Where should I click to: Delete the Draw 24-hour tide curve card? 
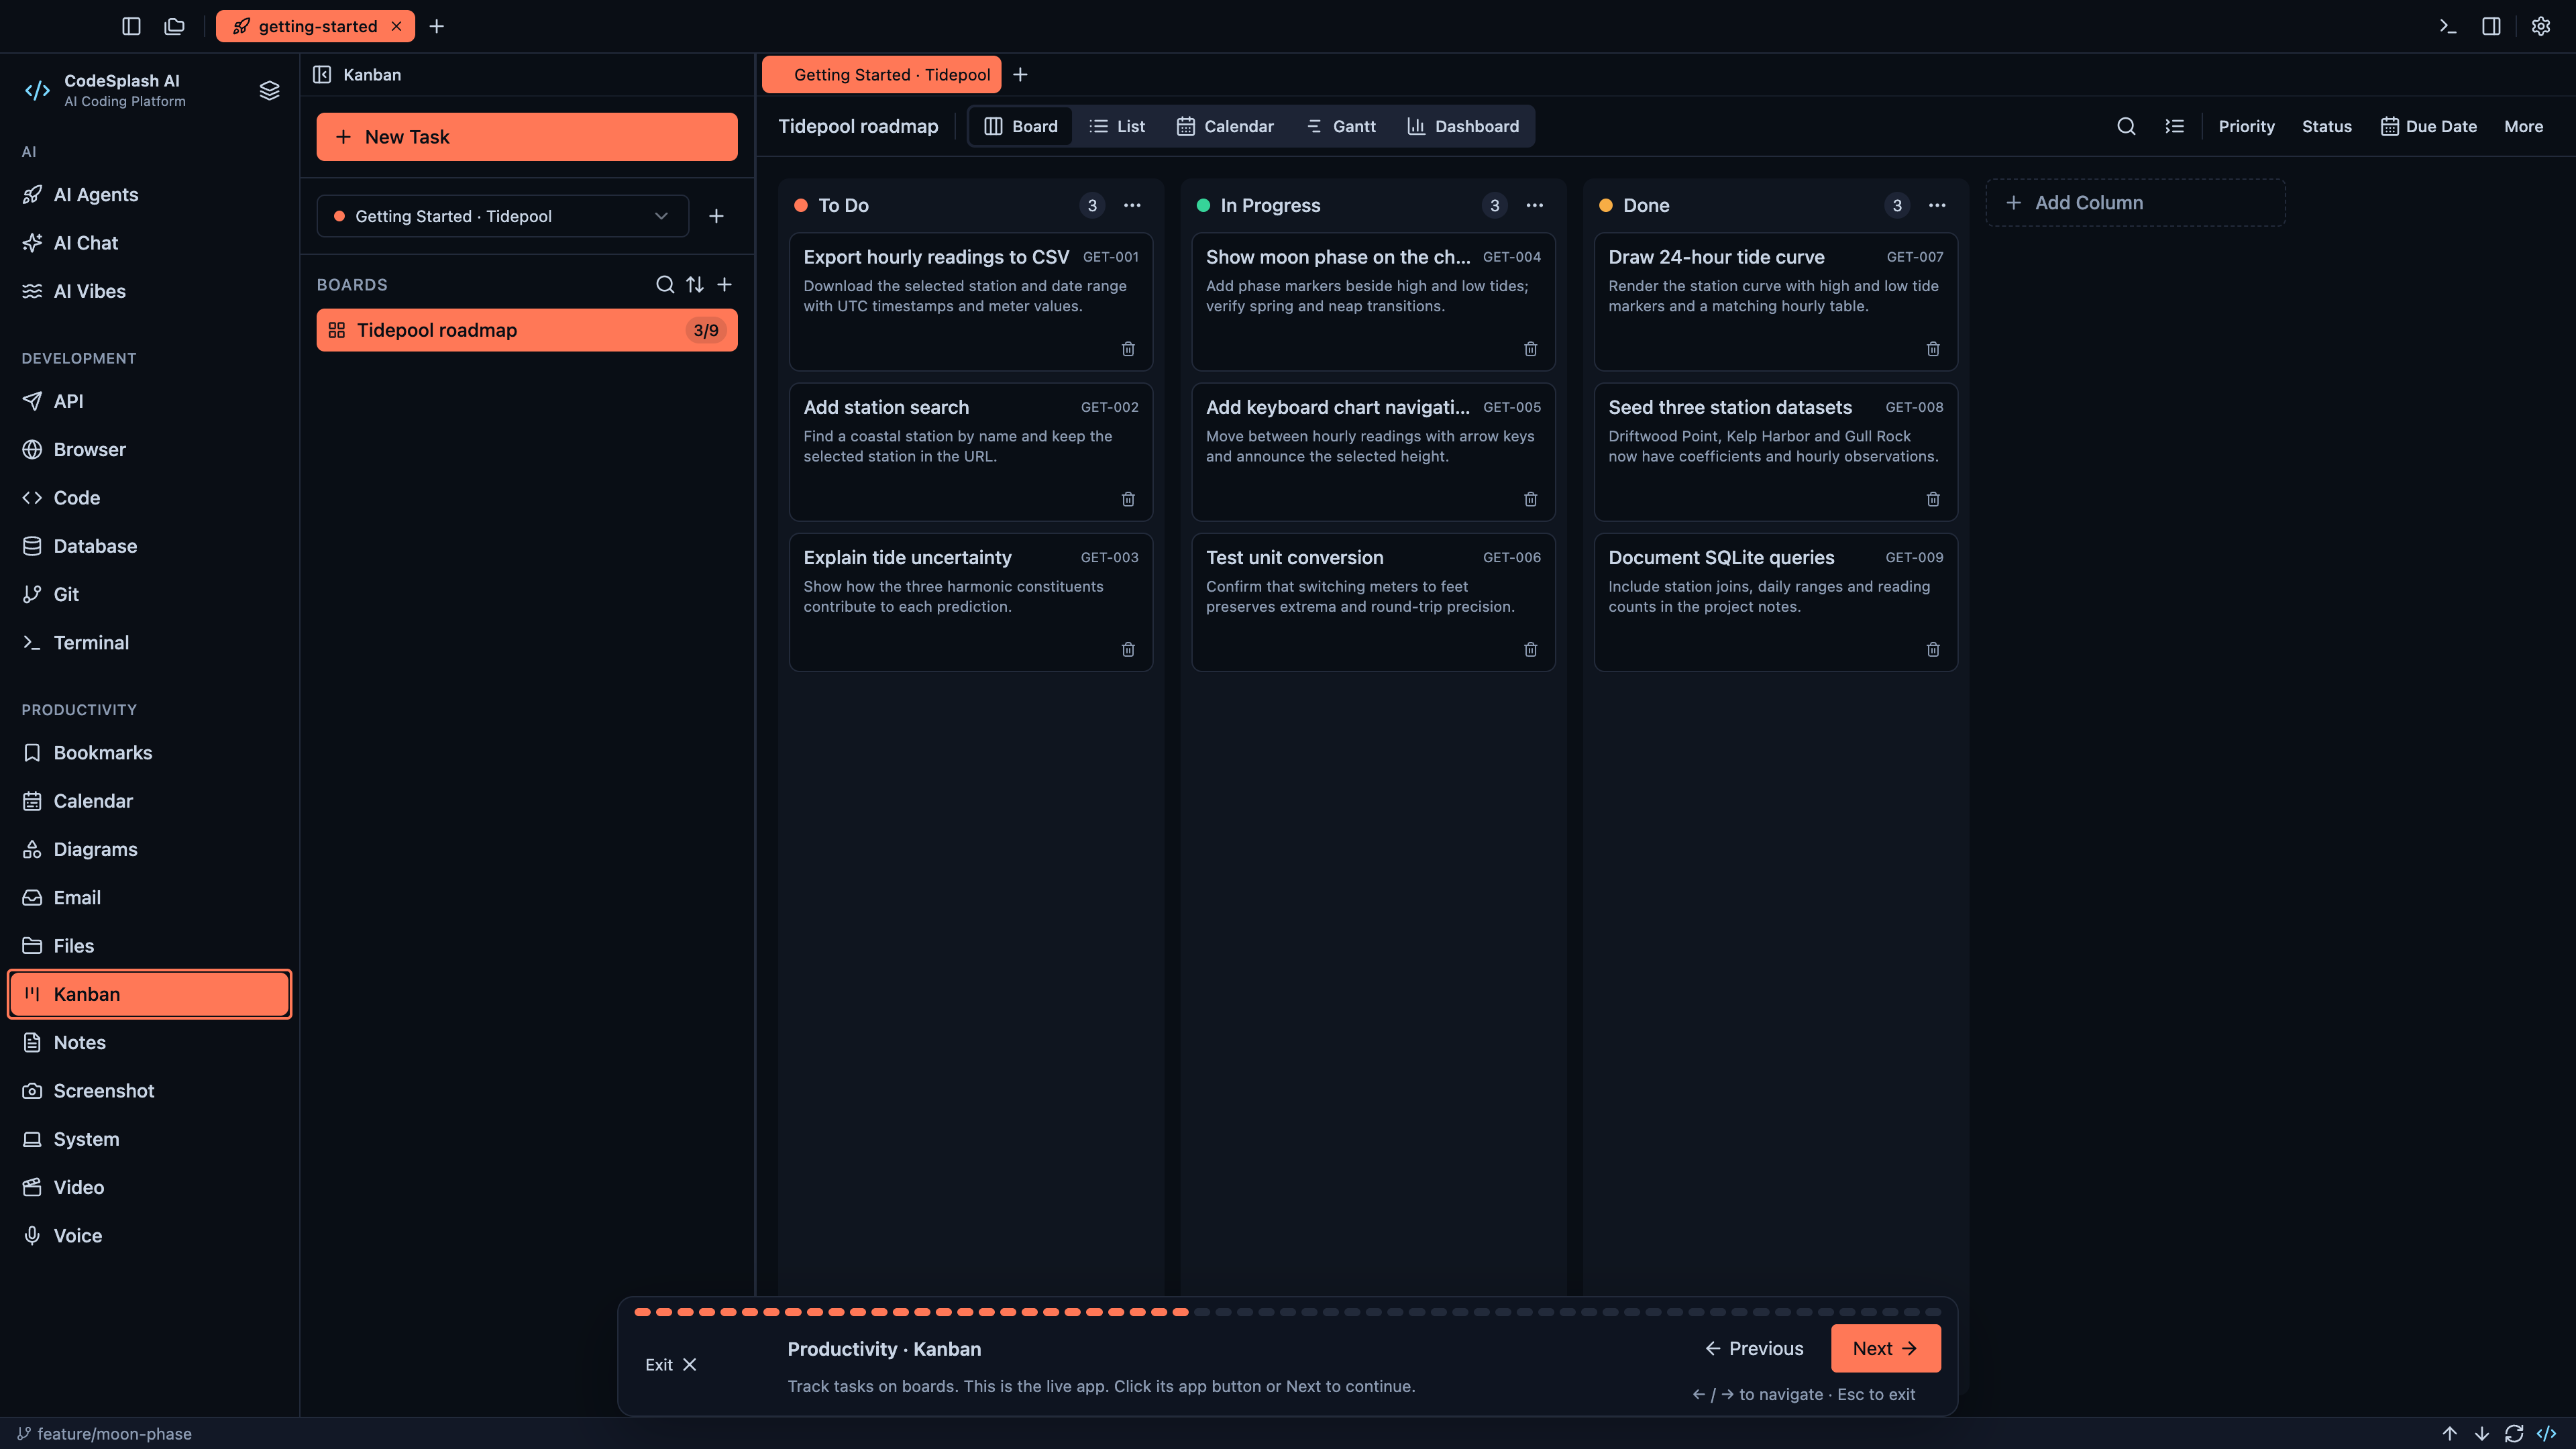[1933, 349]
